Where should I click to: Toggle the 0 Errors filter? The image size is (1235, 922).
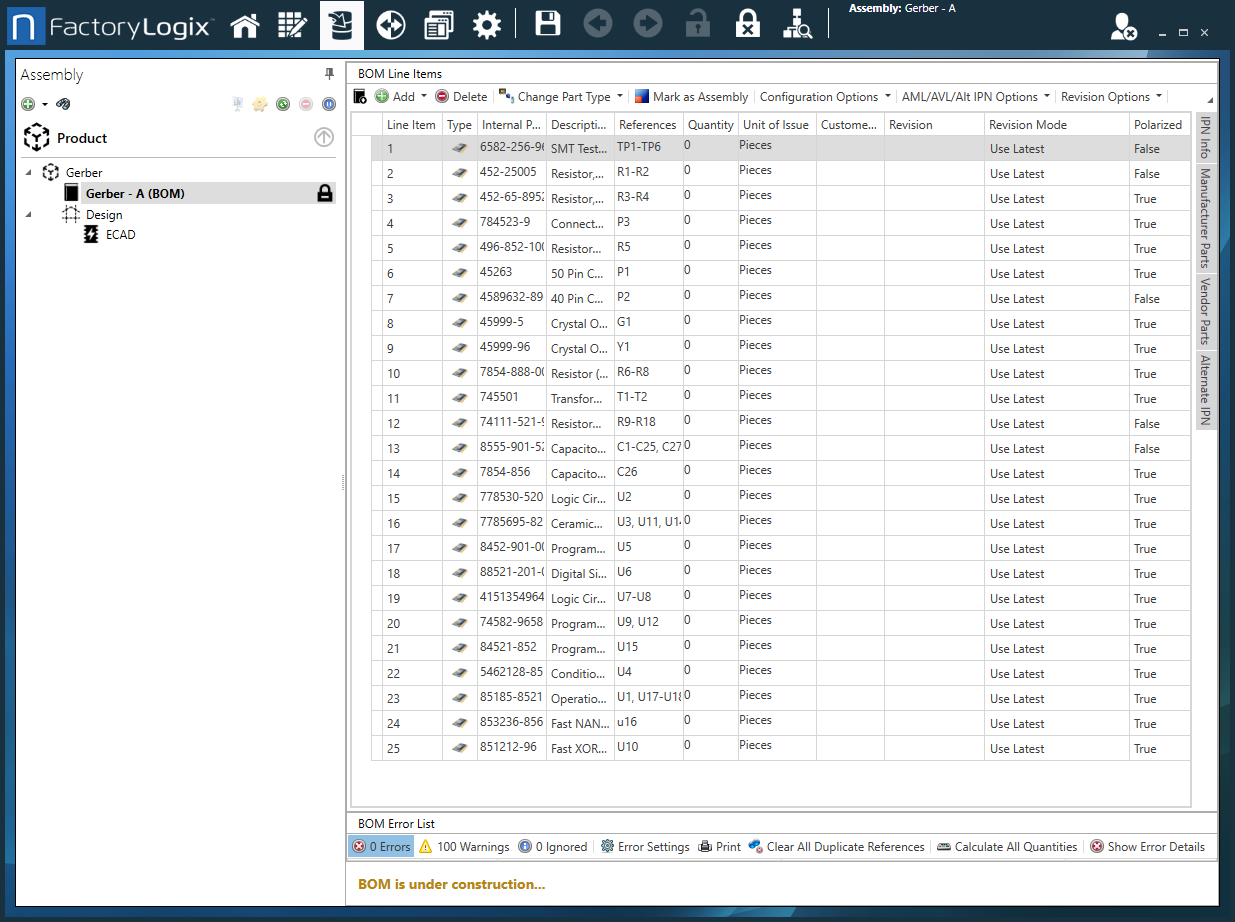[x=381, y=847]
